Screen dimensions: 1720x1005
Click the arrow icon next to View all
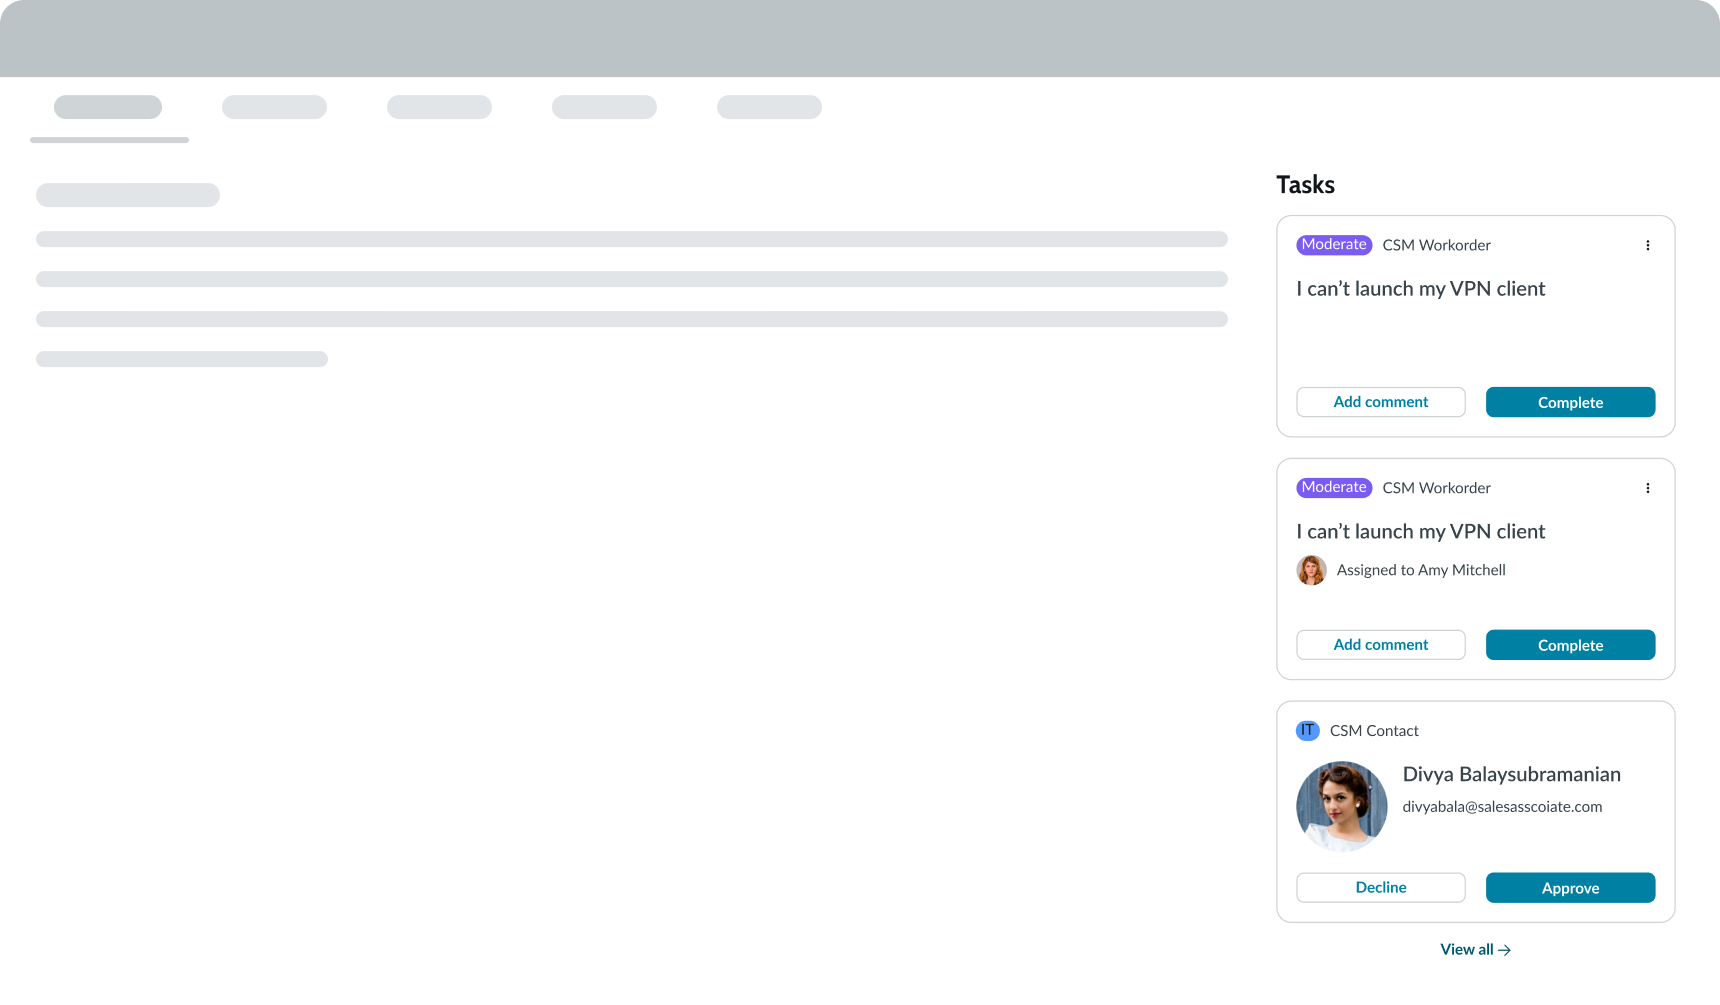[x=1506, y=950]
